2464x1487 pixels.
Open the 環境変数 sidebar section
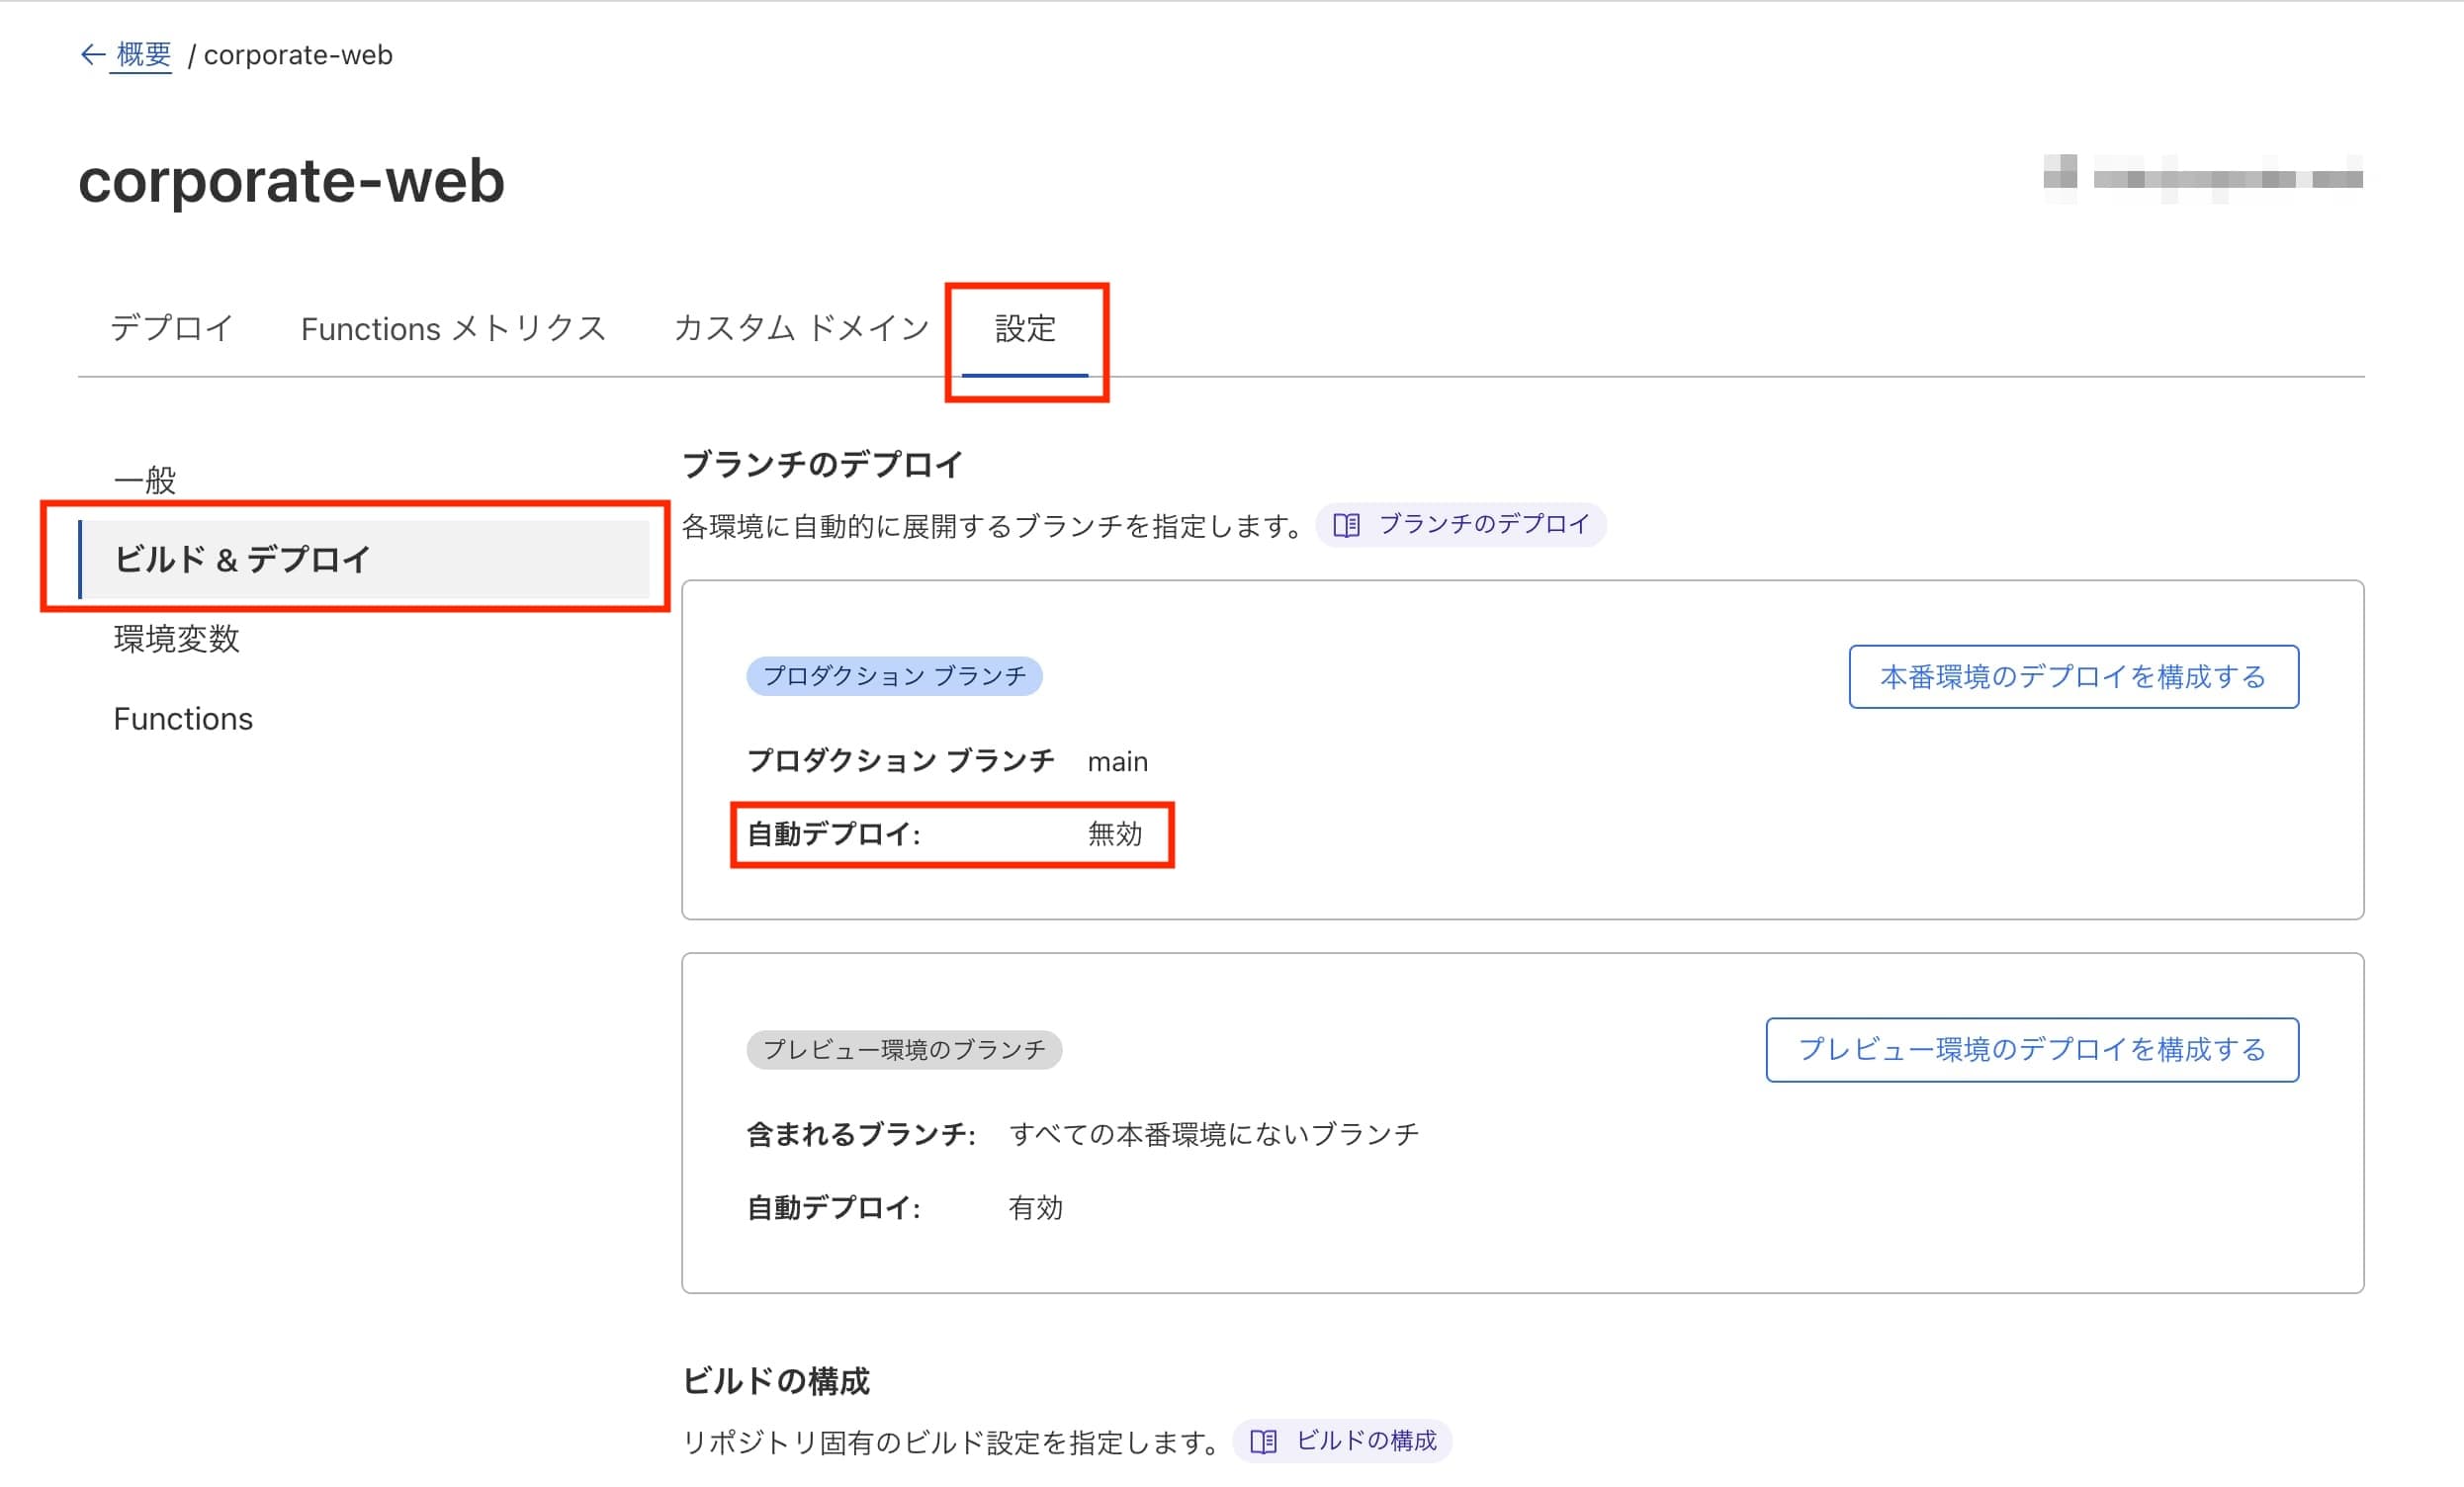tap(177, 639)
